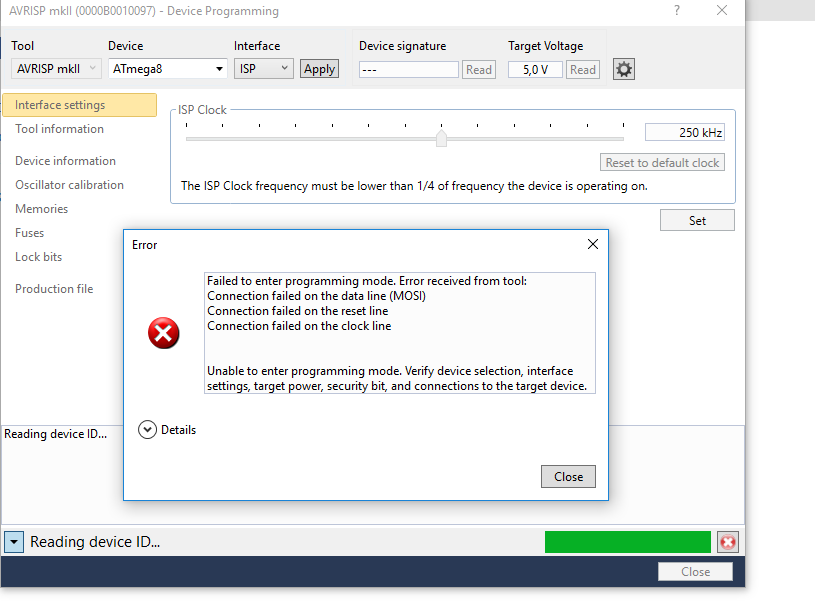Screen dimensions: 815x612
Task: Open Oscillator calibration page
Action: 69,185
